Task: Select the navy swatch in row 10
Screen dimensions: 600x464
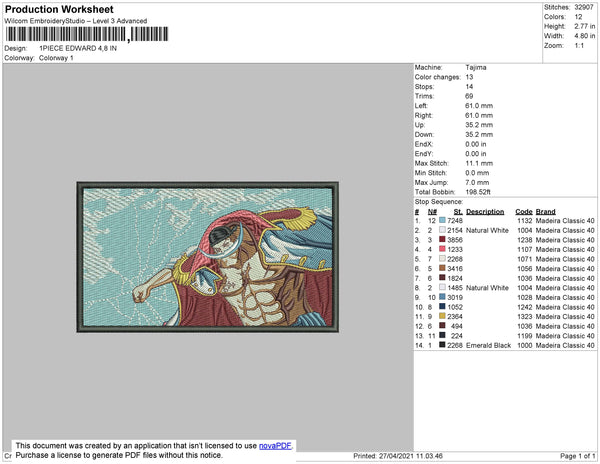Action: coord(442,307)
